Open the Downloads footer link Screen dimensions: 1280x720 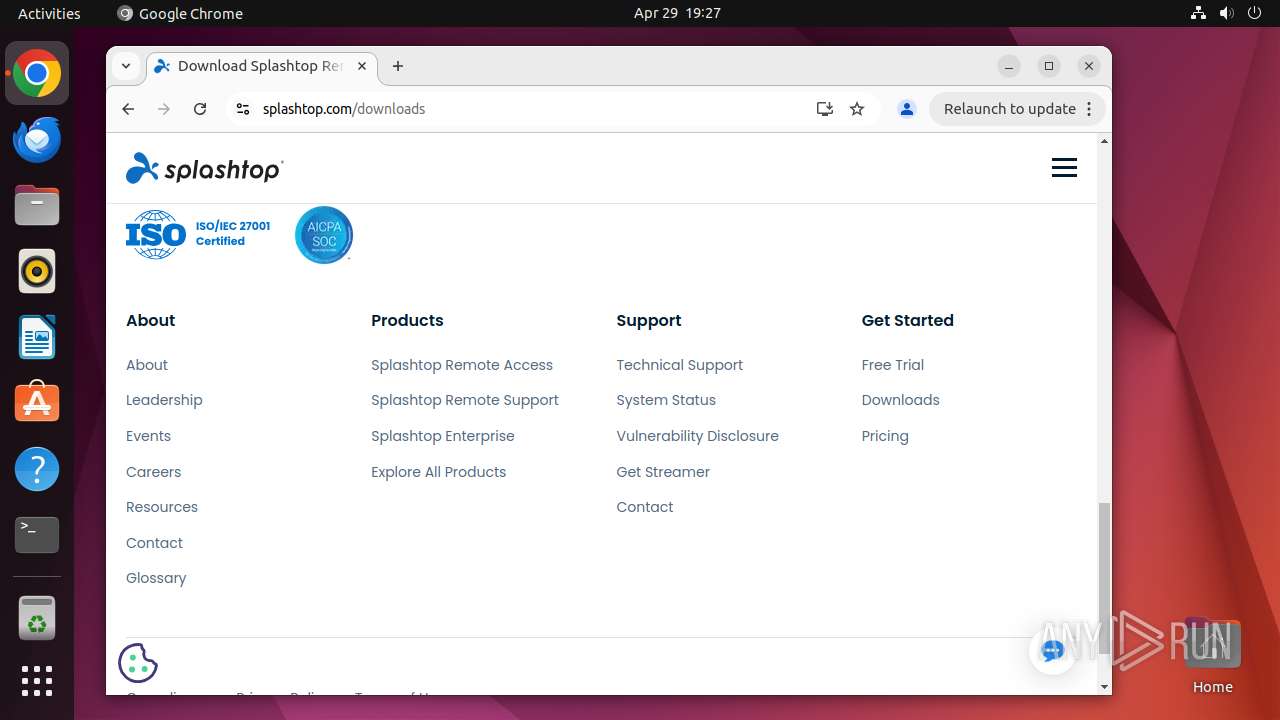coord(901,400)
